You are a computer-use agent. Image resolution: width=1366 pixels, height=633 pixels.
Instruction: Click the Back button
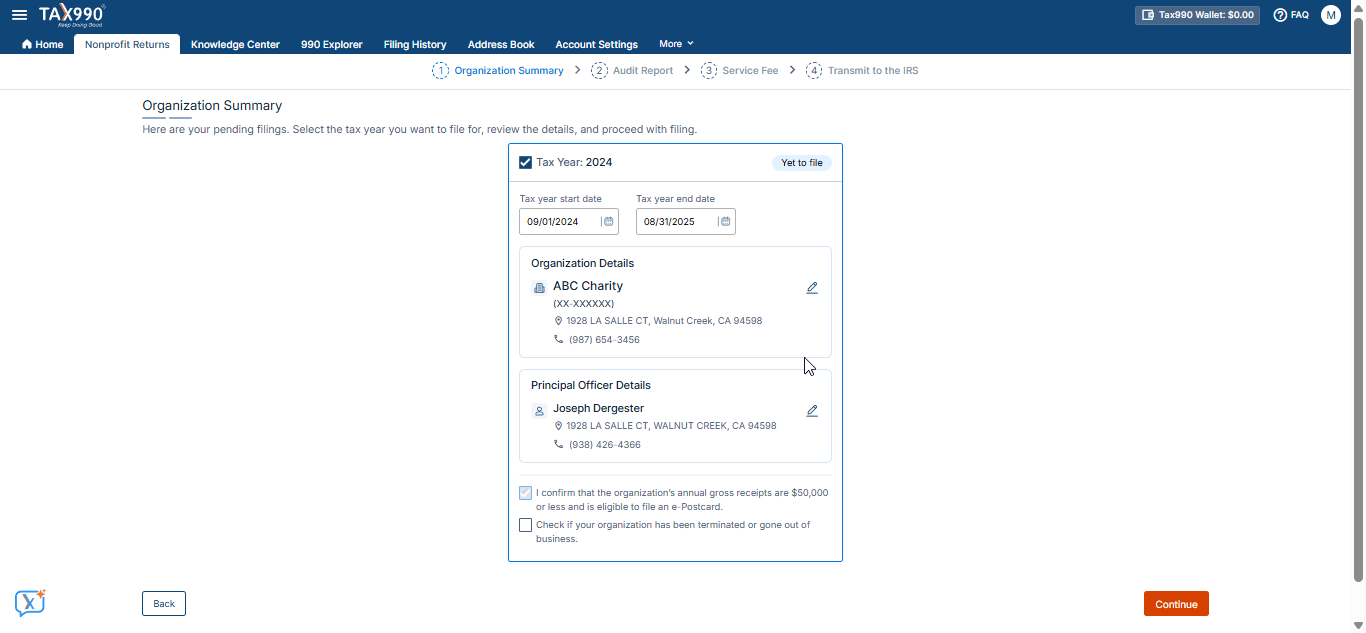point(164,603)
